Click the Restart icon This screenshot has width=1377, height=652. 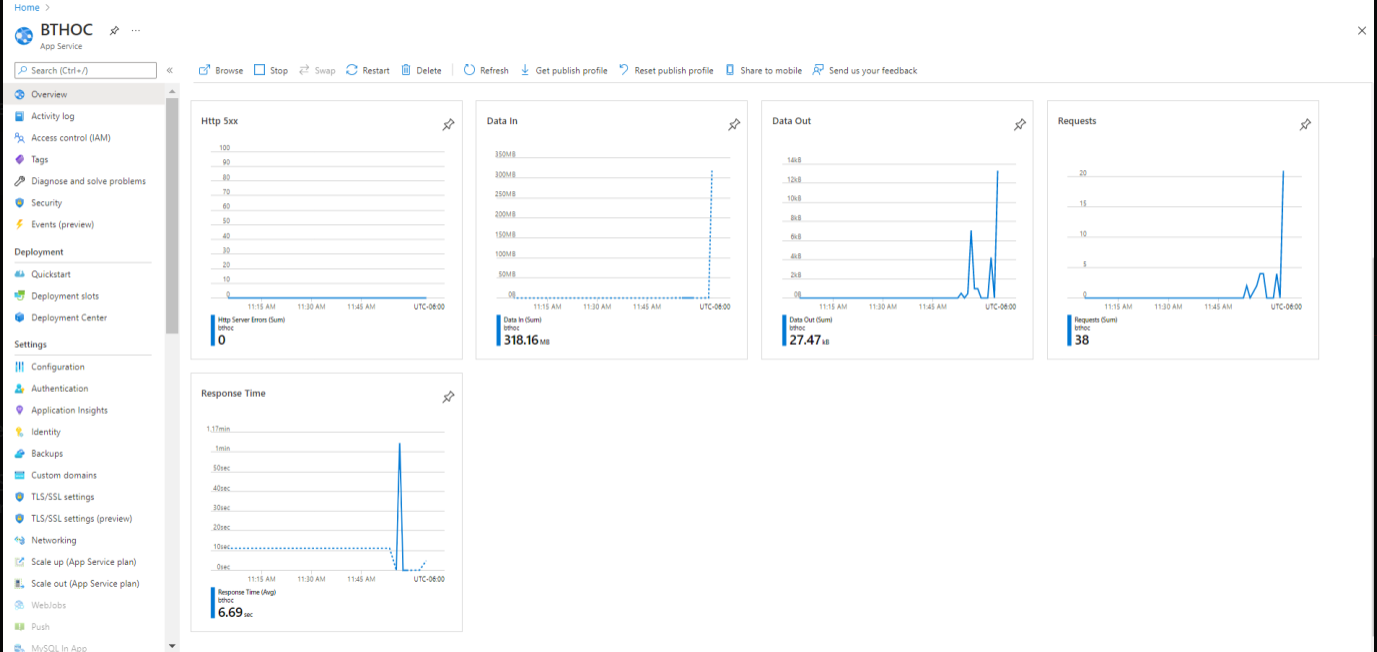352,70
